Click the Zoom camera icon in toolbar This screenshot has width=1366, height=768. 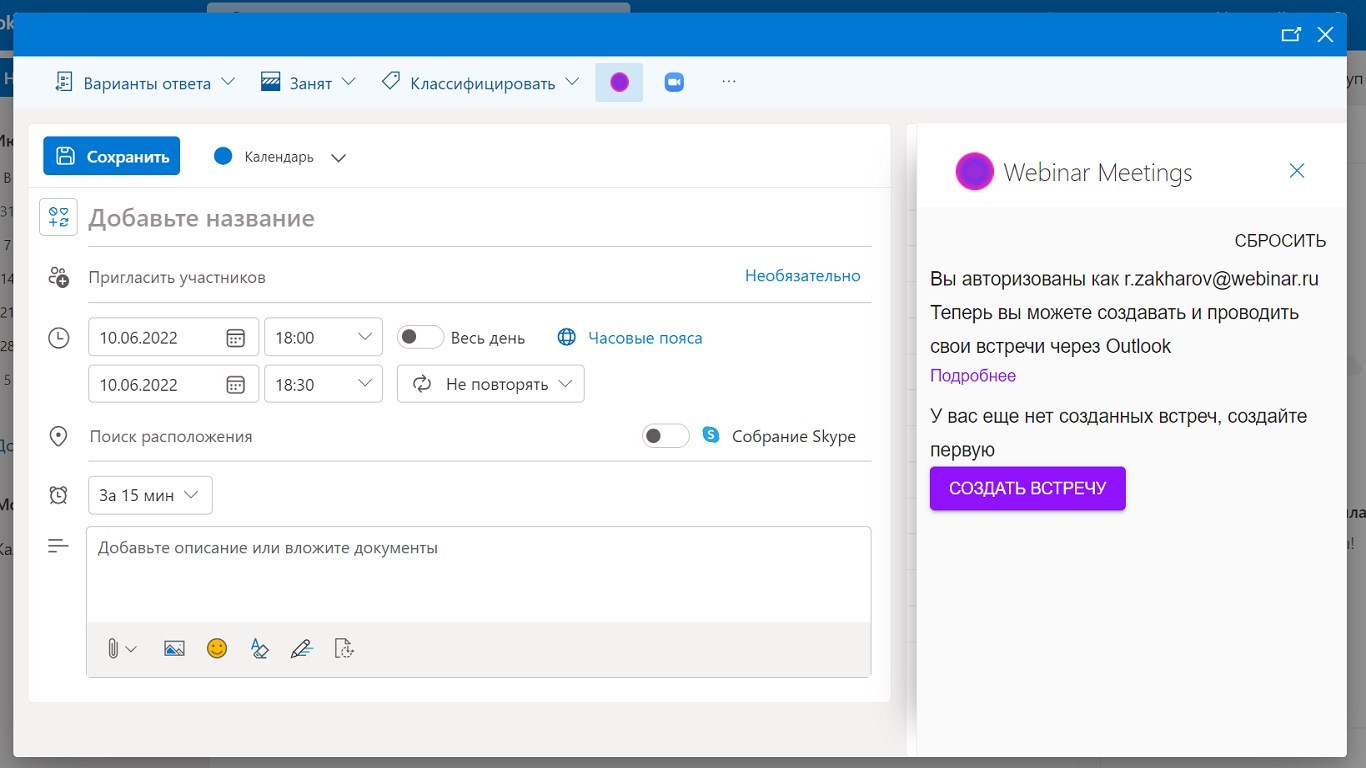tap(674, 82)
